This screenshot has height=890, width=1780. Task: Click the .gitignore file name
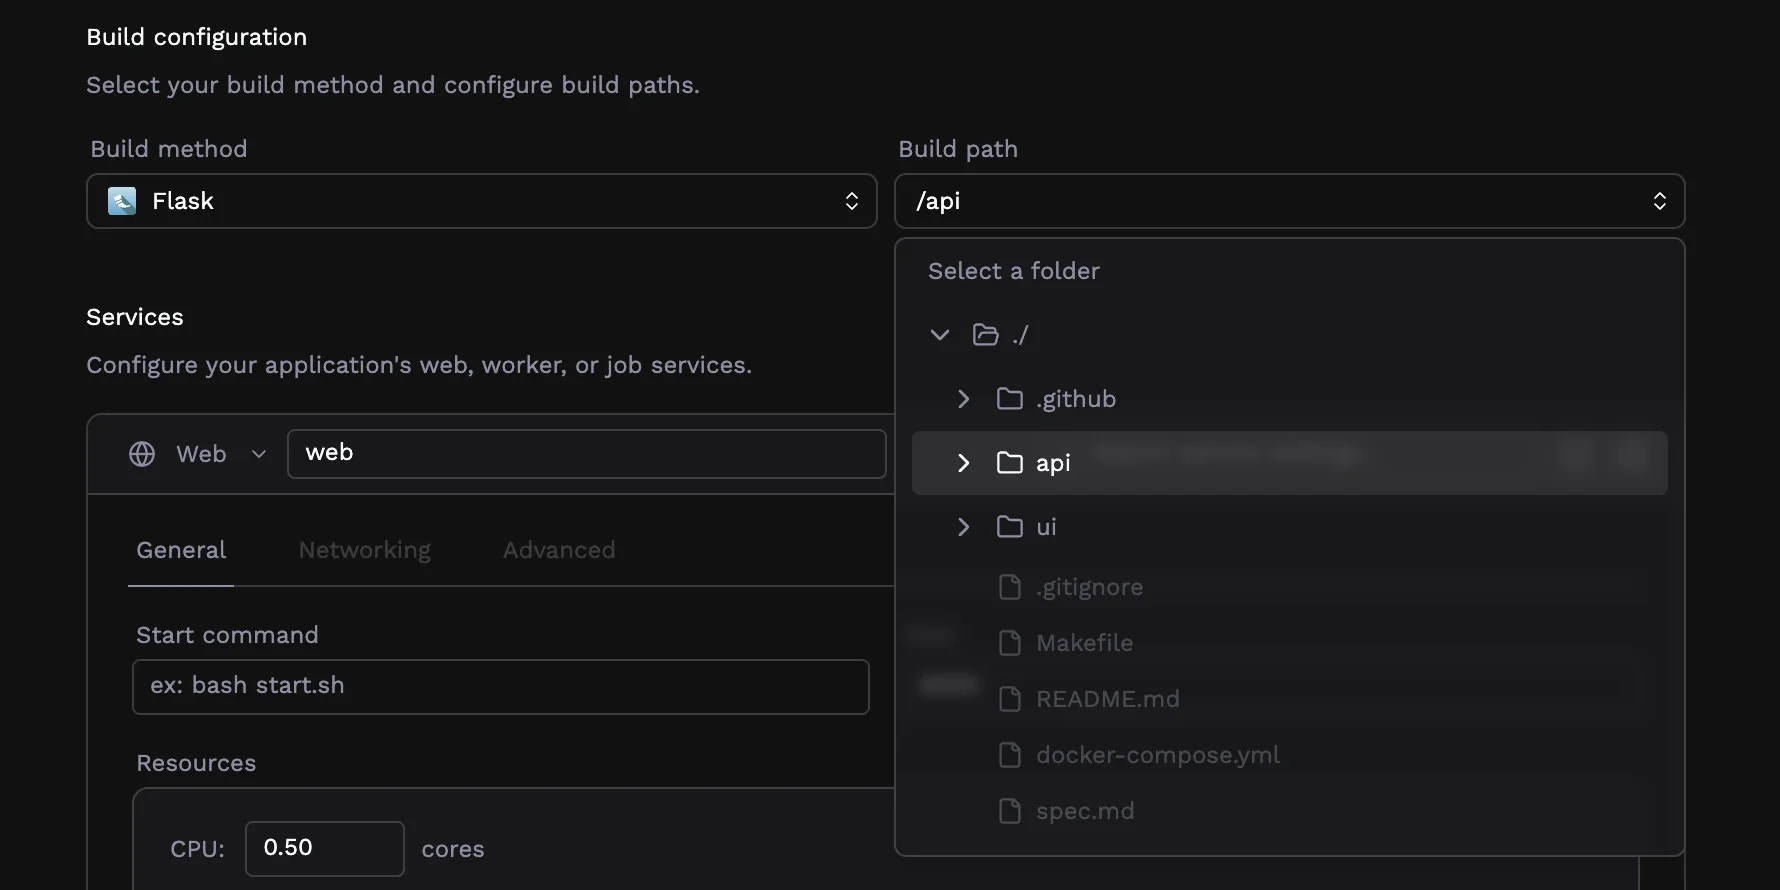[x=1089, y=587]
